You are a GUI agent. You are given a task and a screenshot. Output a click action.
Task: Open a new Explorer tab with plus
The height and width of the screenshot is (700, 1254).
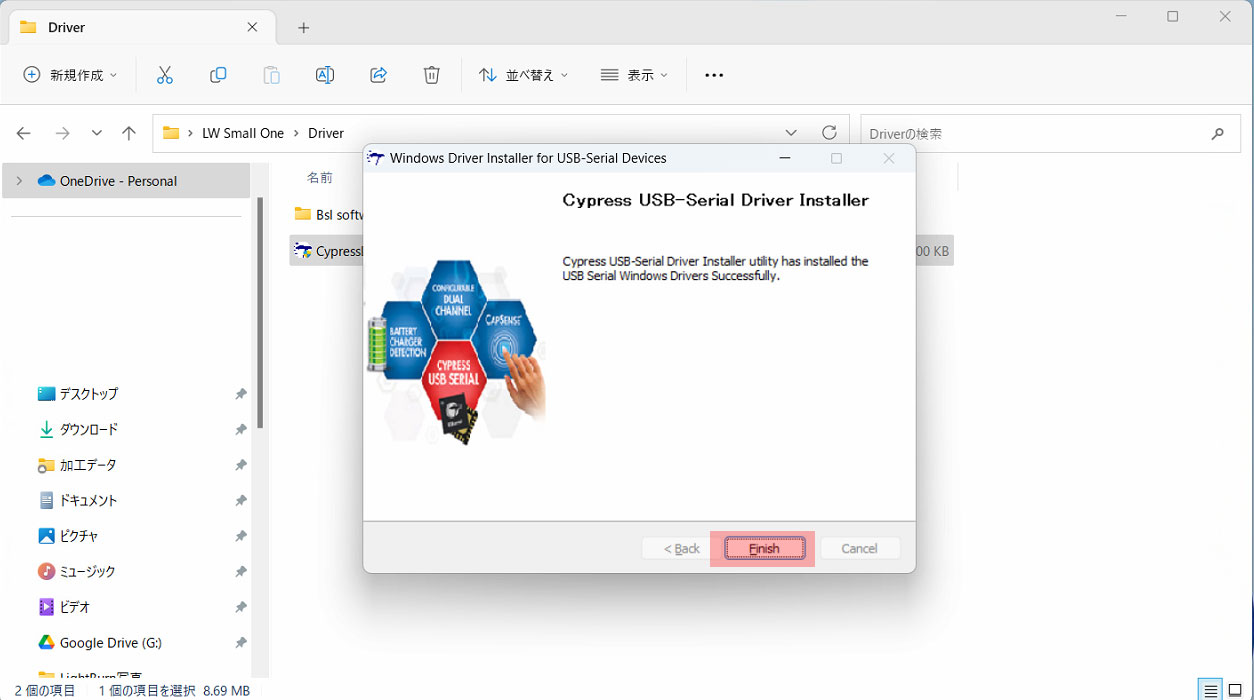[304, 28]
